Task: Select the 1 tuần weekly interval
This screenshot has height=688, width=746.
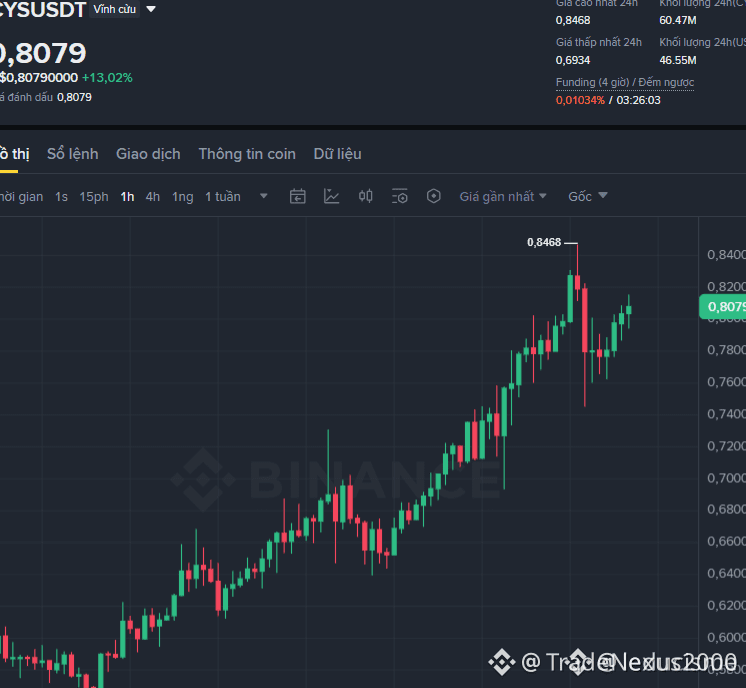Action: pos(223,197)
